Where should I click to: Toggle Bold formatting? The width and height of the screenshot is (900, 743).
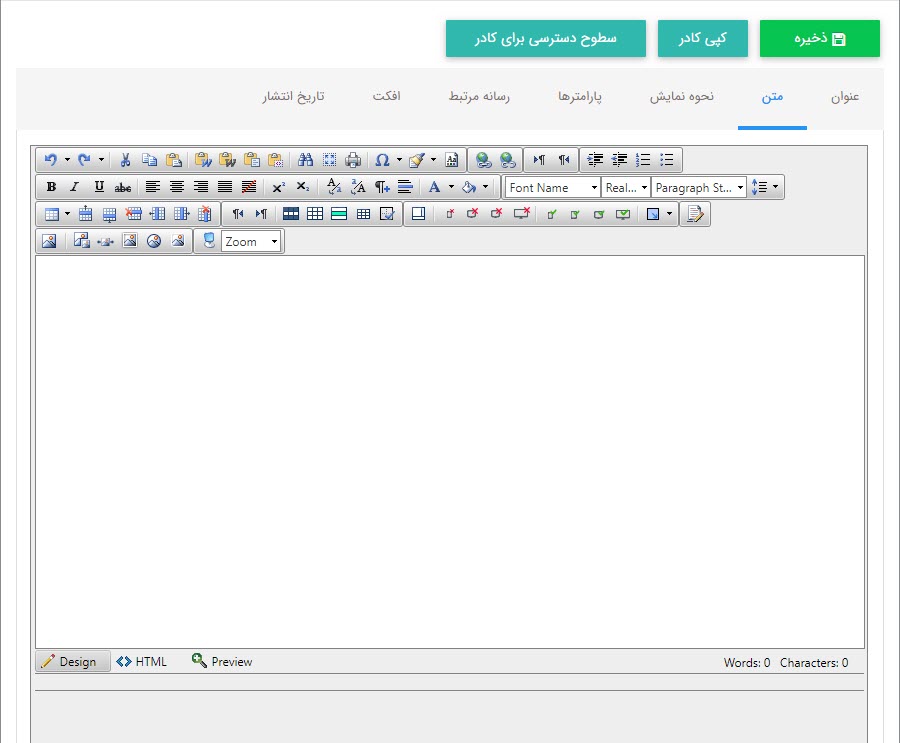click(x=51, y=187)
